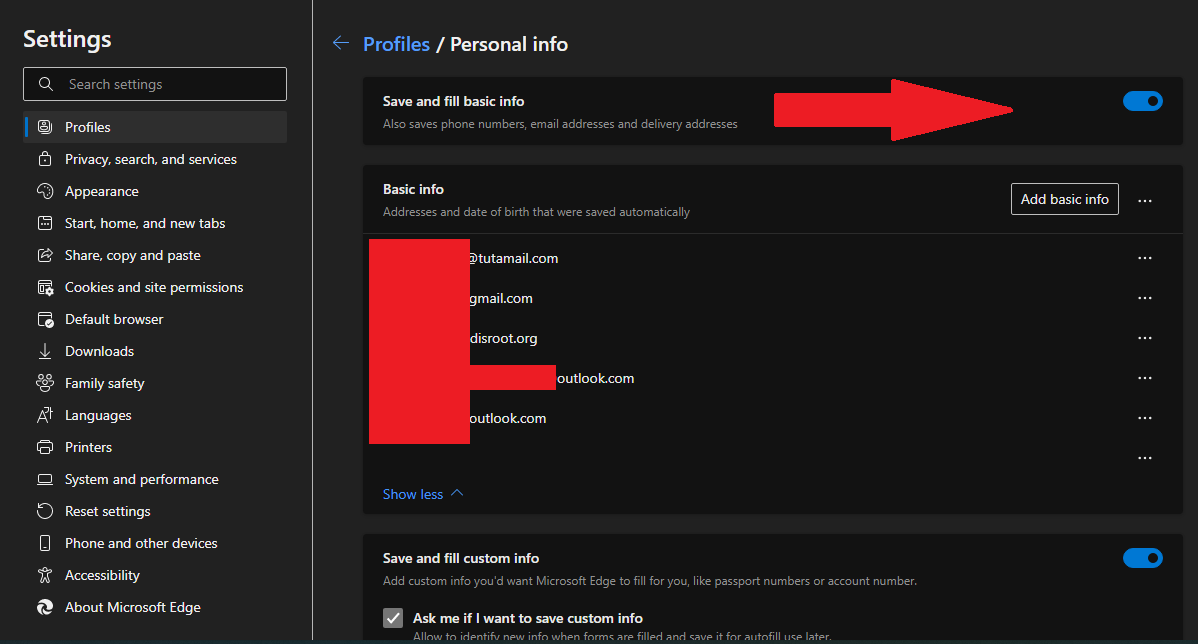Click the Add basic info button
The image size is (1198, 644).
[1064, 199]
